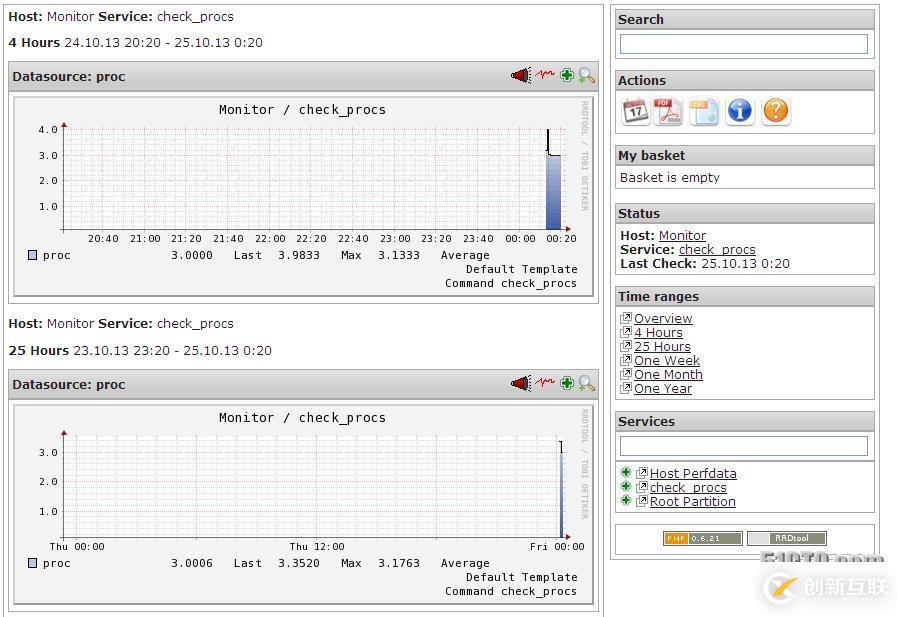Open the One Week time range link
898x617 pixels.
pos(667,360)
